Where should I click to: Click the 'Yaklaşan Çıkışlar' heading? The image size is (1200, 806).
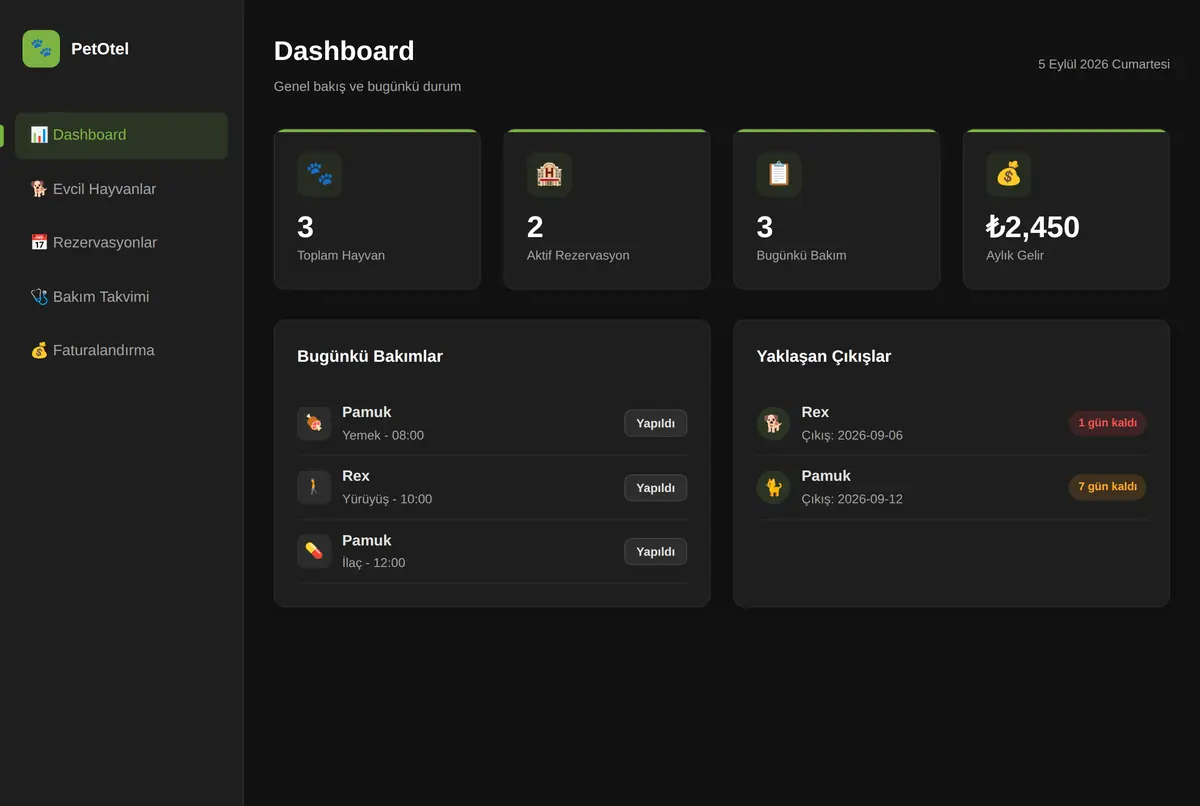[824, 356]
